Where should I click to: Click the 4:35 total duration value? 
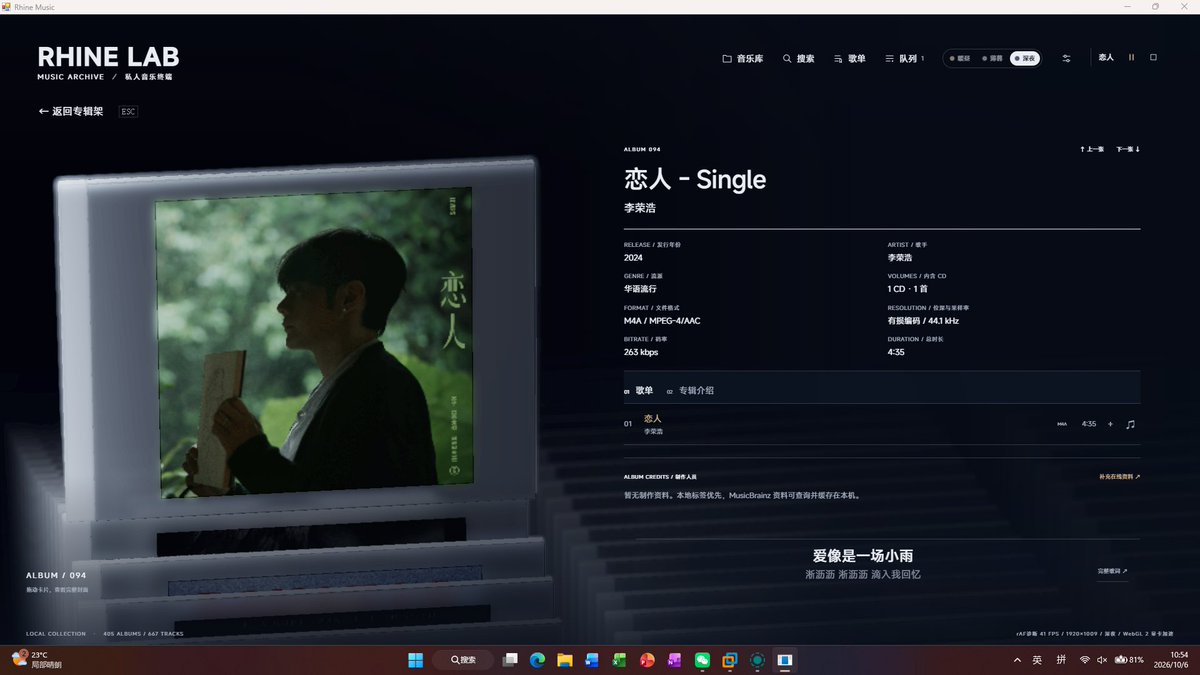(x=897, y=352)
